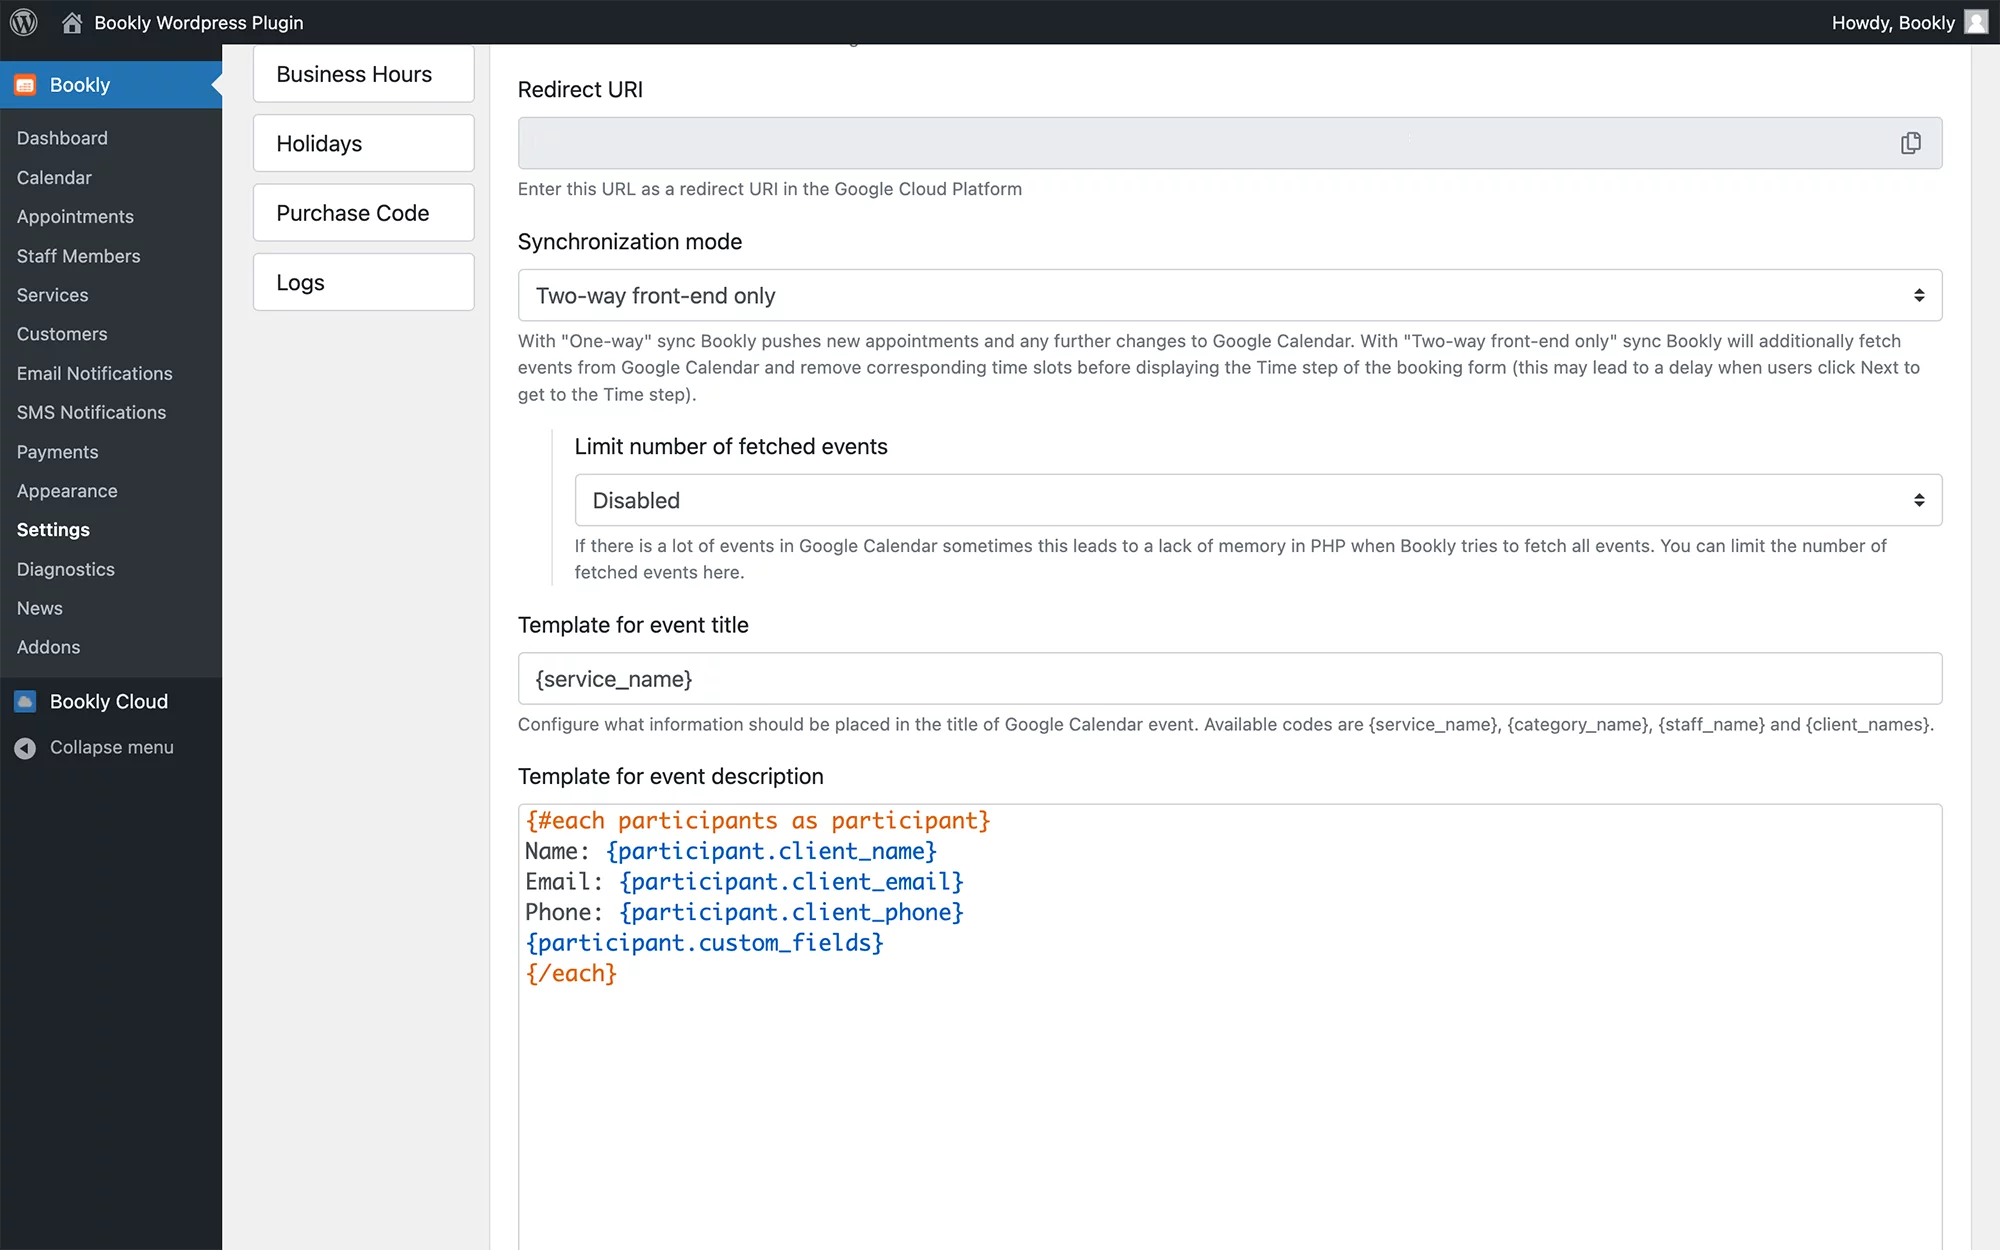This screenshot has width=2000, height=1250.
Task: Open Limit number of fetched events dropdown
Action: coord(1258,500)
